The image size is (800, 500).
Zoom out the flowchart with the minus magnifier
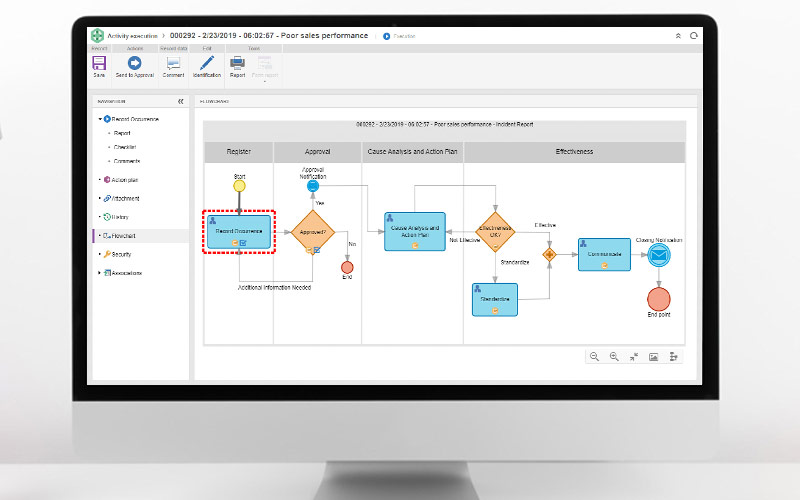(x=594, y=356)
